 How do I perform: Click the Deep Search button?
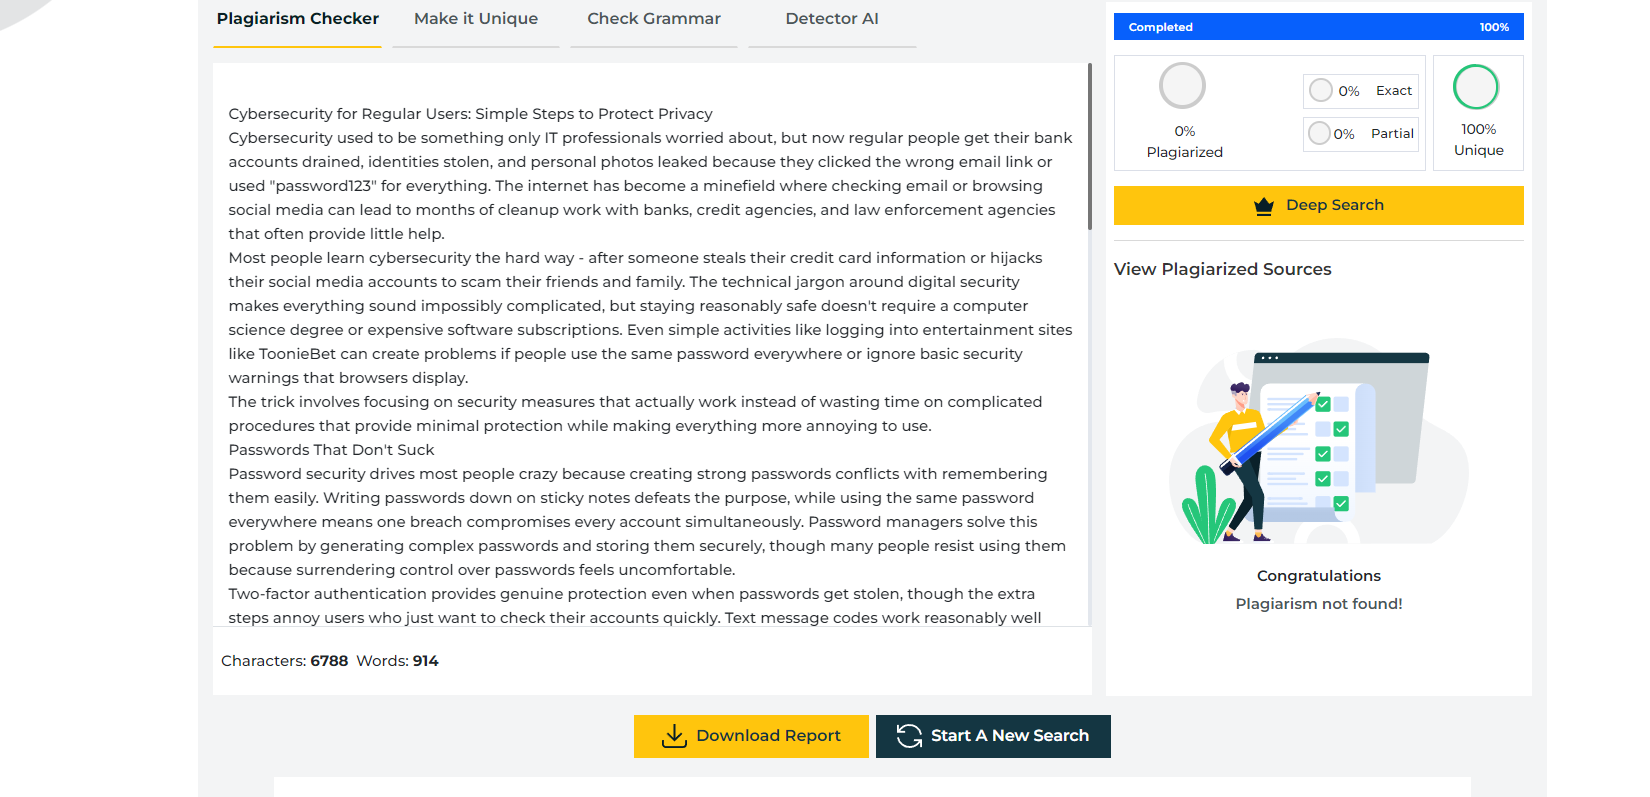[1319, 205]
